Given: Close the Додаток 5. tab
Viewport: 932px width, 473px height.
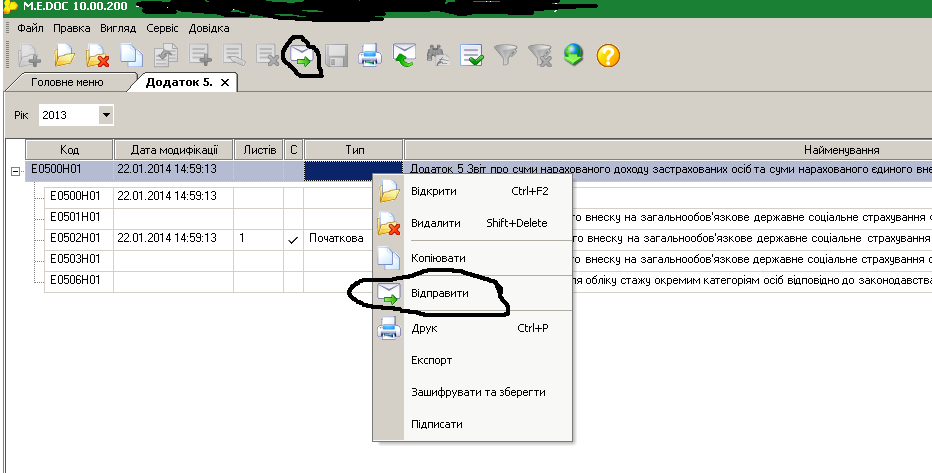Looking at the screenshot, I should [225, 82].
